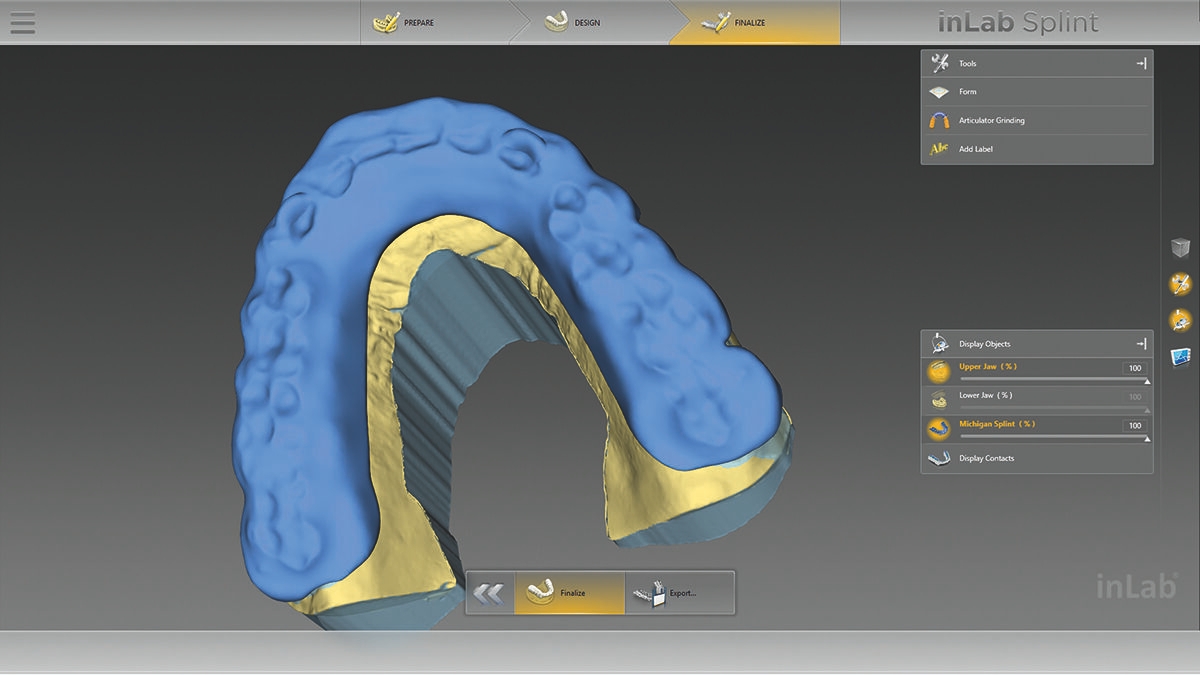Select the FINALIZE step tab
Viewport: 1200px width, 675px height.
pos(755,22)
